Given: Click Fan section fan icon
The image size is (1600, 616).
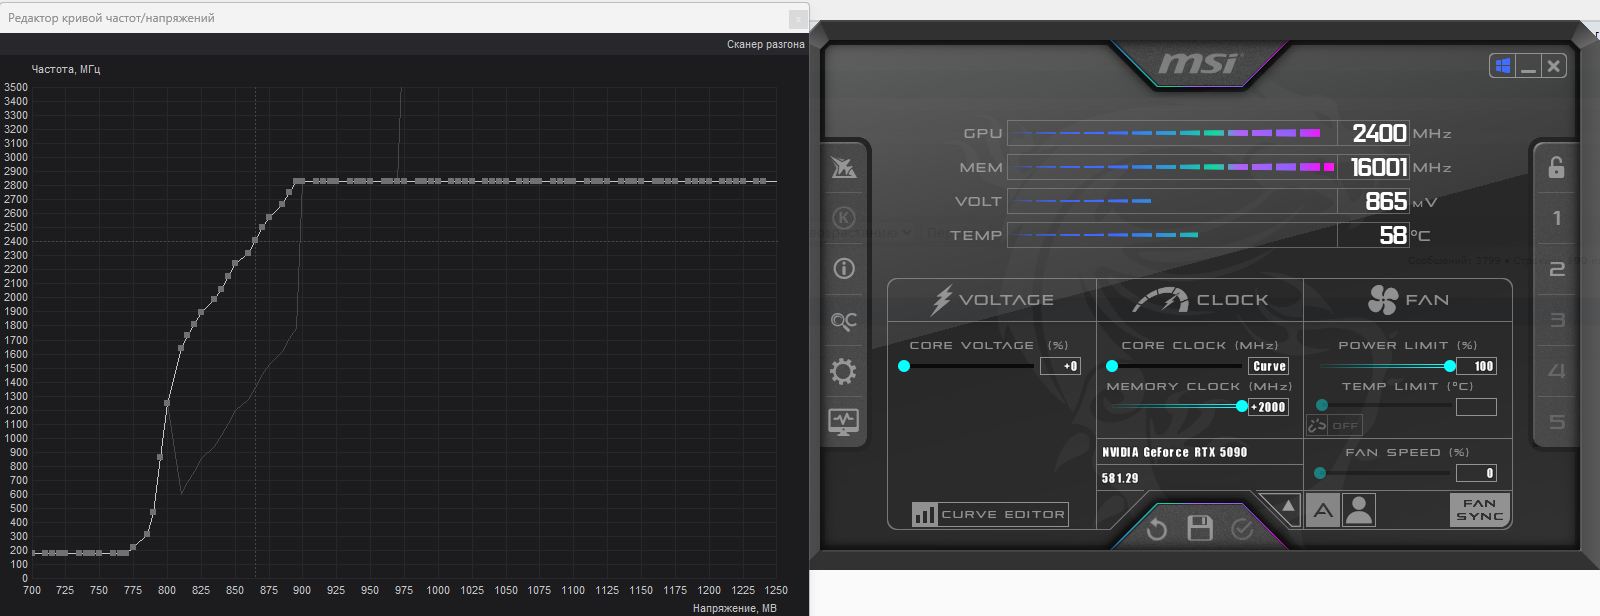Looking at the screenshot, I should point(1383,300).
